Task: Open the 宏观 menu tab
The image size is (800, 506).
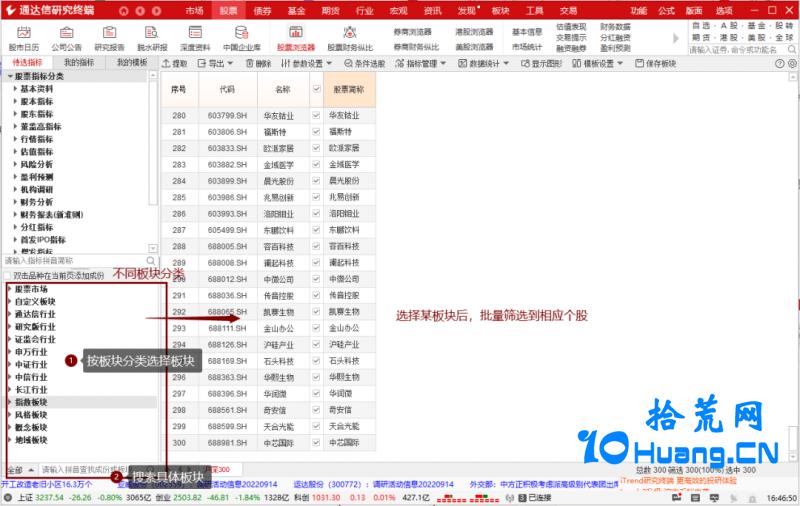Action: (x=398, y=11)
